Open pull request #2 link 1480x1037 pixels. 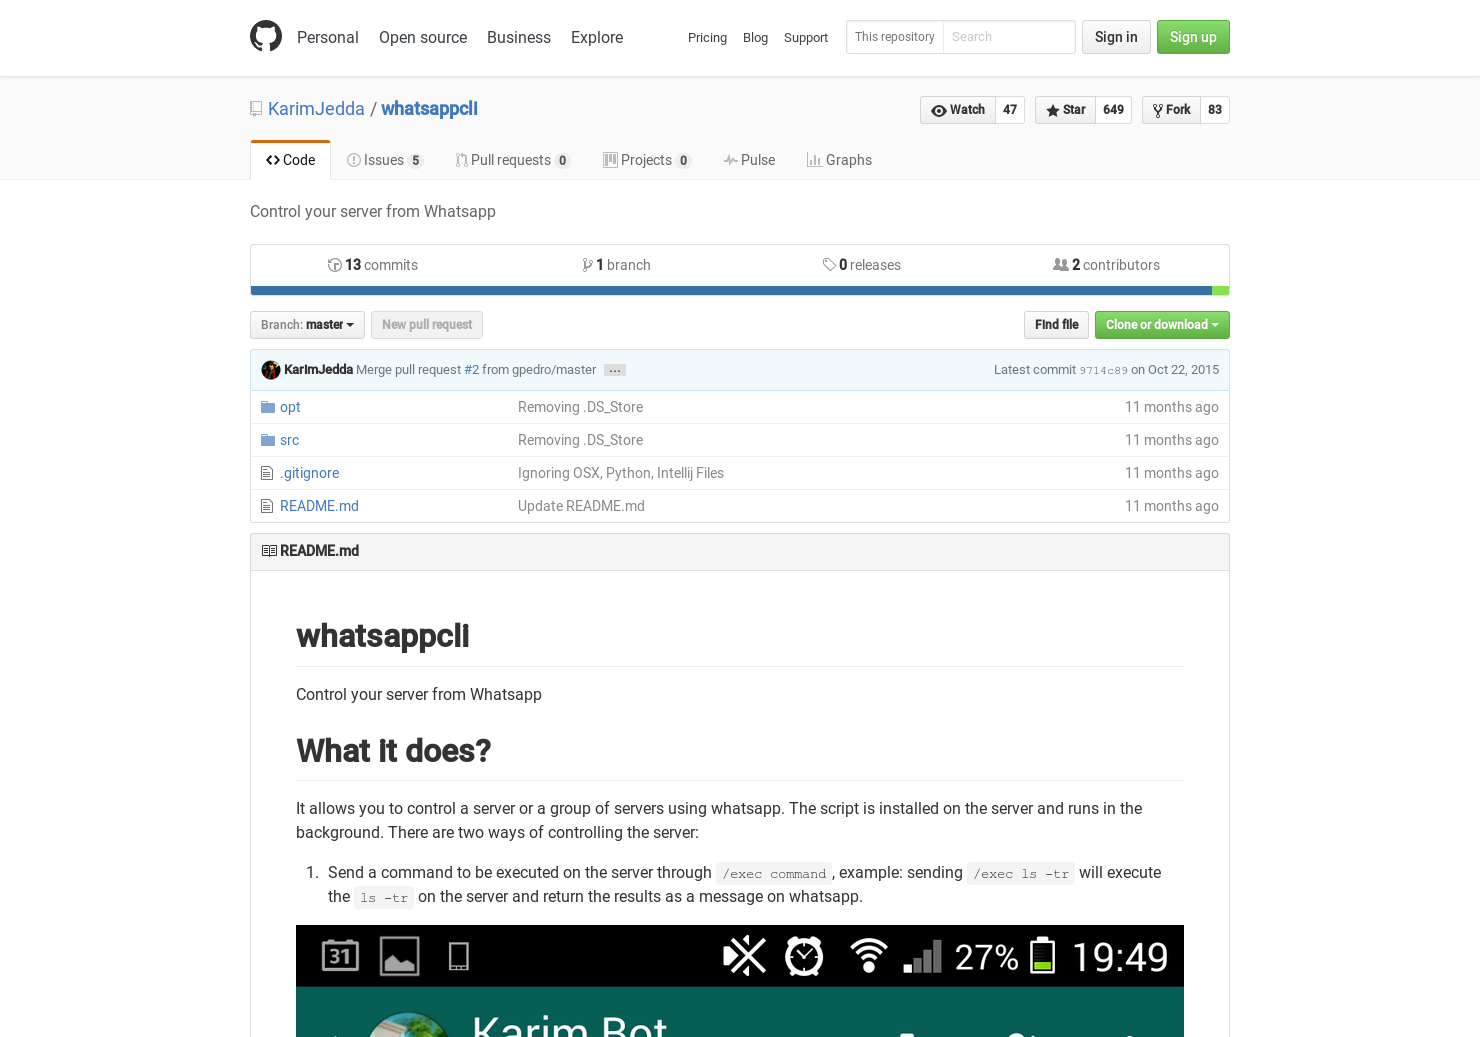coord(471,370)
